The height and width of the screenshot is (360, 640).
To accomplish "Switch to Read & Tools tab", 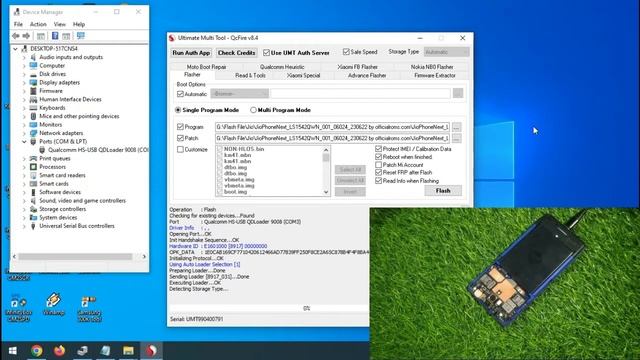I will 250,76.
